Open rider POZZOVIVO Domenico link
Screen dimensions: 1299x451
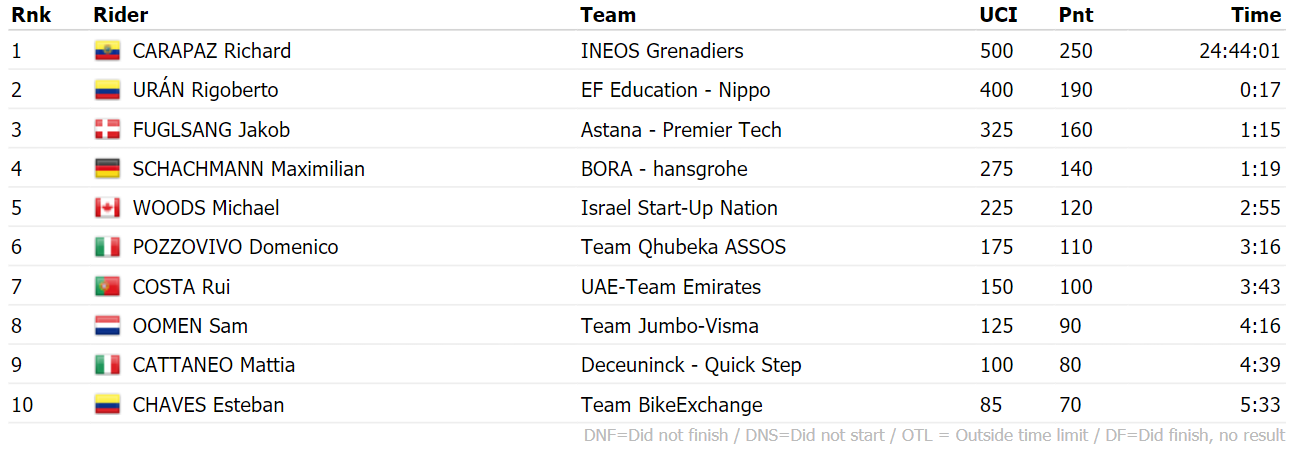(x=236, y=247)
